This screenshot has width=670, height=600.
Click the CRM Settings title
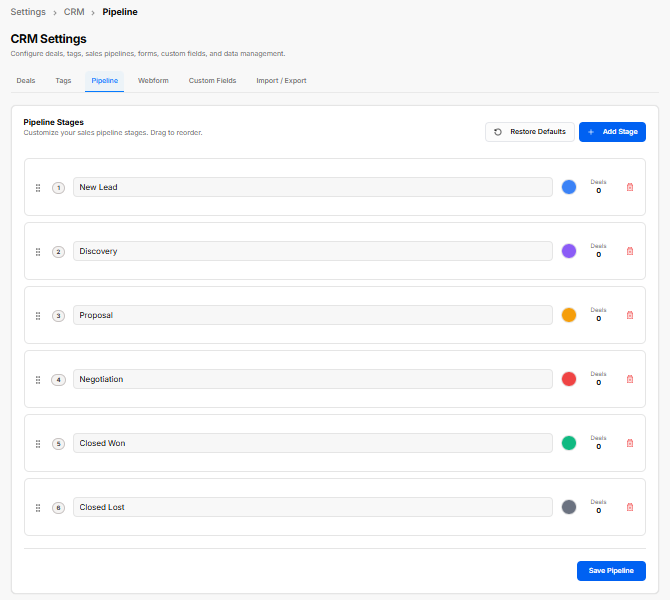coord(49,39)
